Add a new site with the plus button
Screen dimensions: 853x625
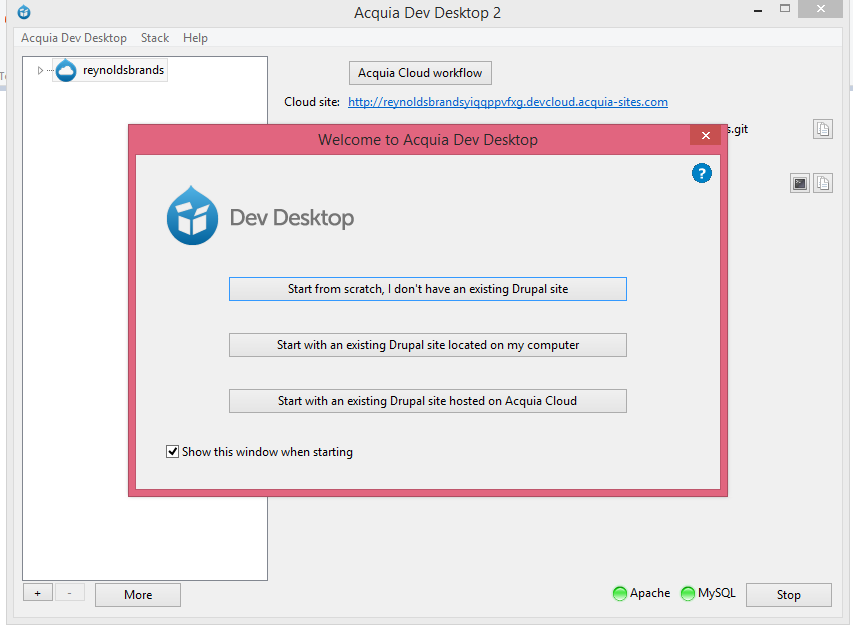click(x=37, y=592)
